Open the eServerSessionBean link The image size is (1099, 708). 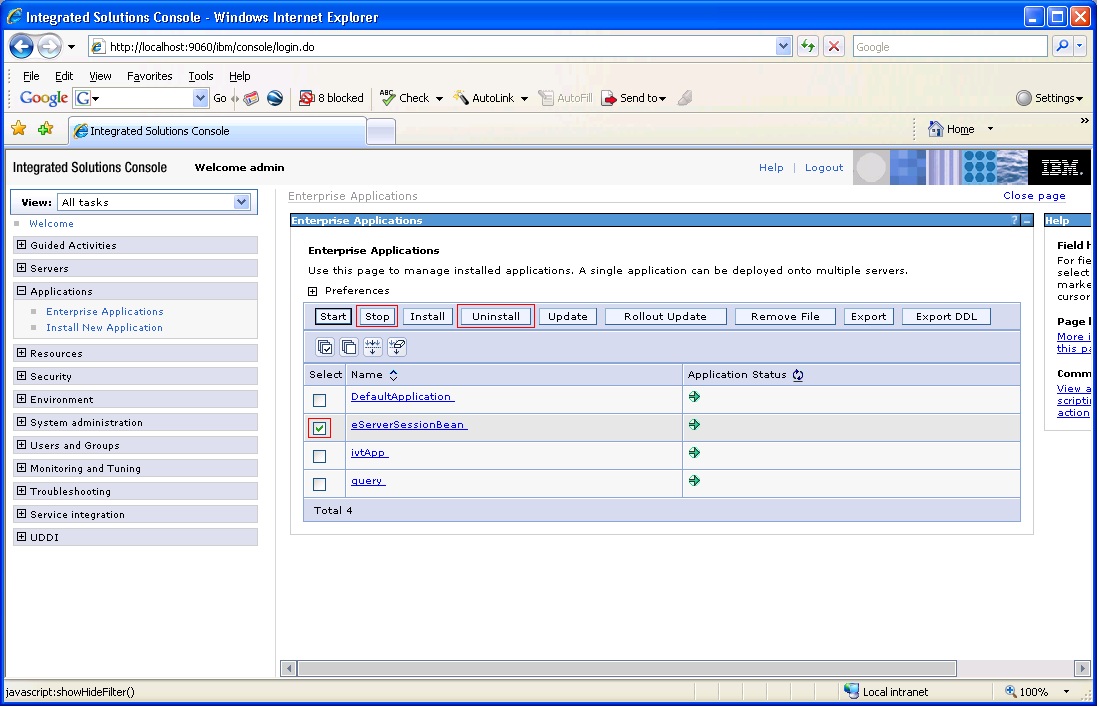[x=409, y=425]
